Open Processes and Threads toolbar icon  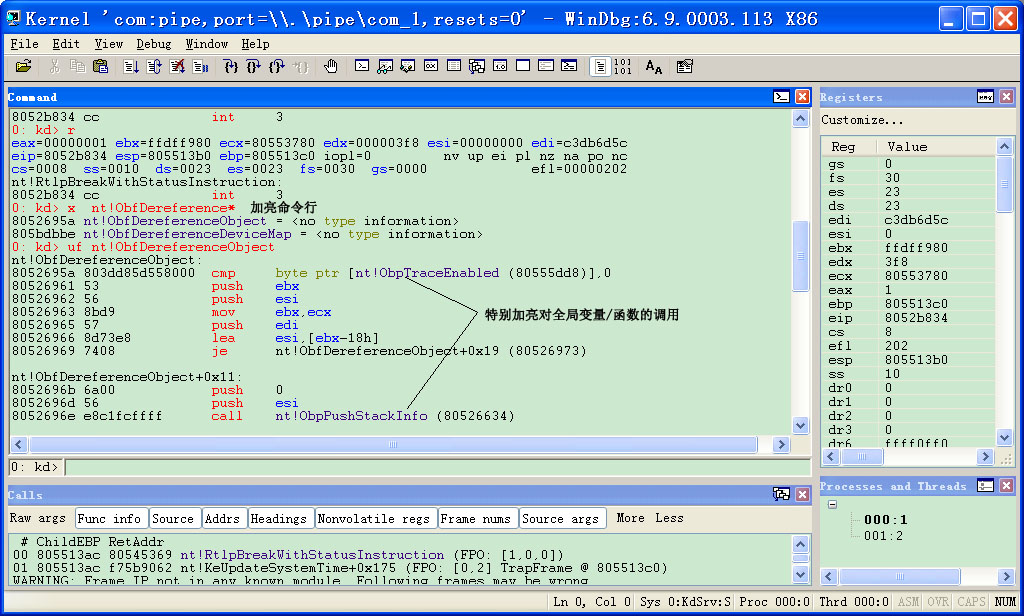coord(546,66)
